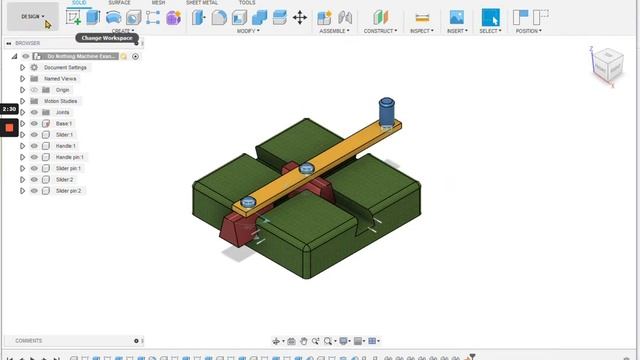This screenshot has width=640, height=360.
Task: Click the Look At icon
Action: pyautogui.click(x=291, y=341)
